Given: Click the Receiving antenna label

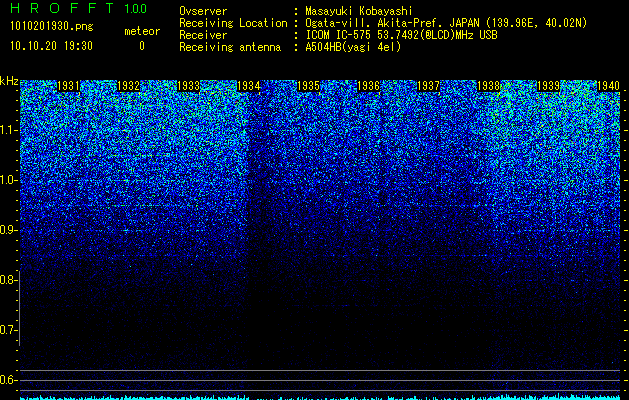Looking at the screenshot, I should coord(230,47).
